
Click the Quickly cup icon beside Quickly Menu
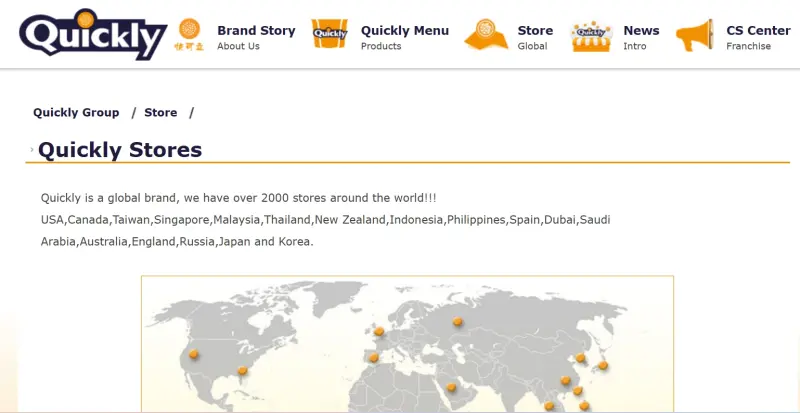tap(330, 34)
